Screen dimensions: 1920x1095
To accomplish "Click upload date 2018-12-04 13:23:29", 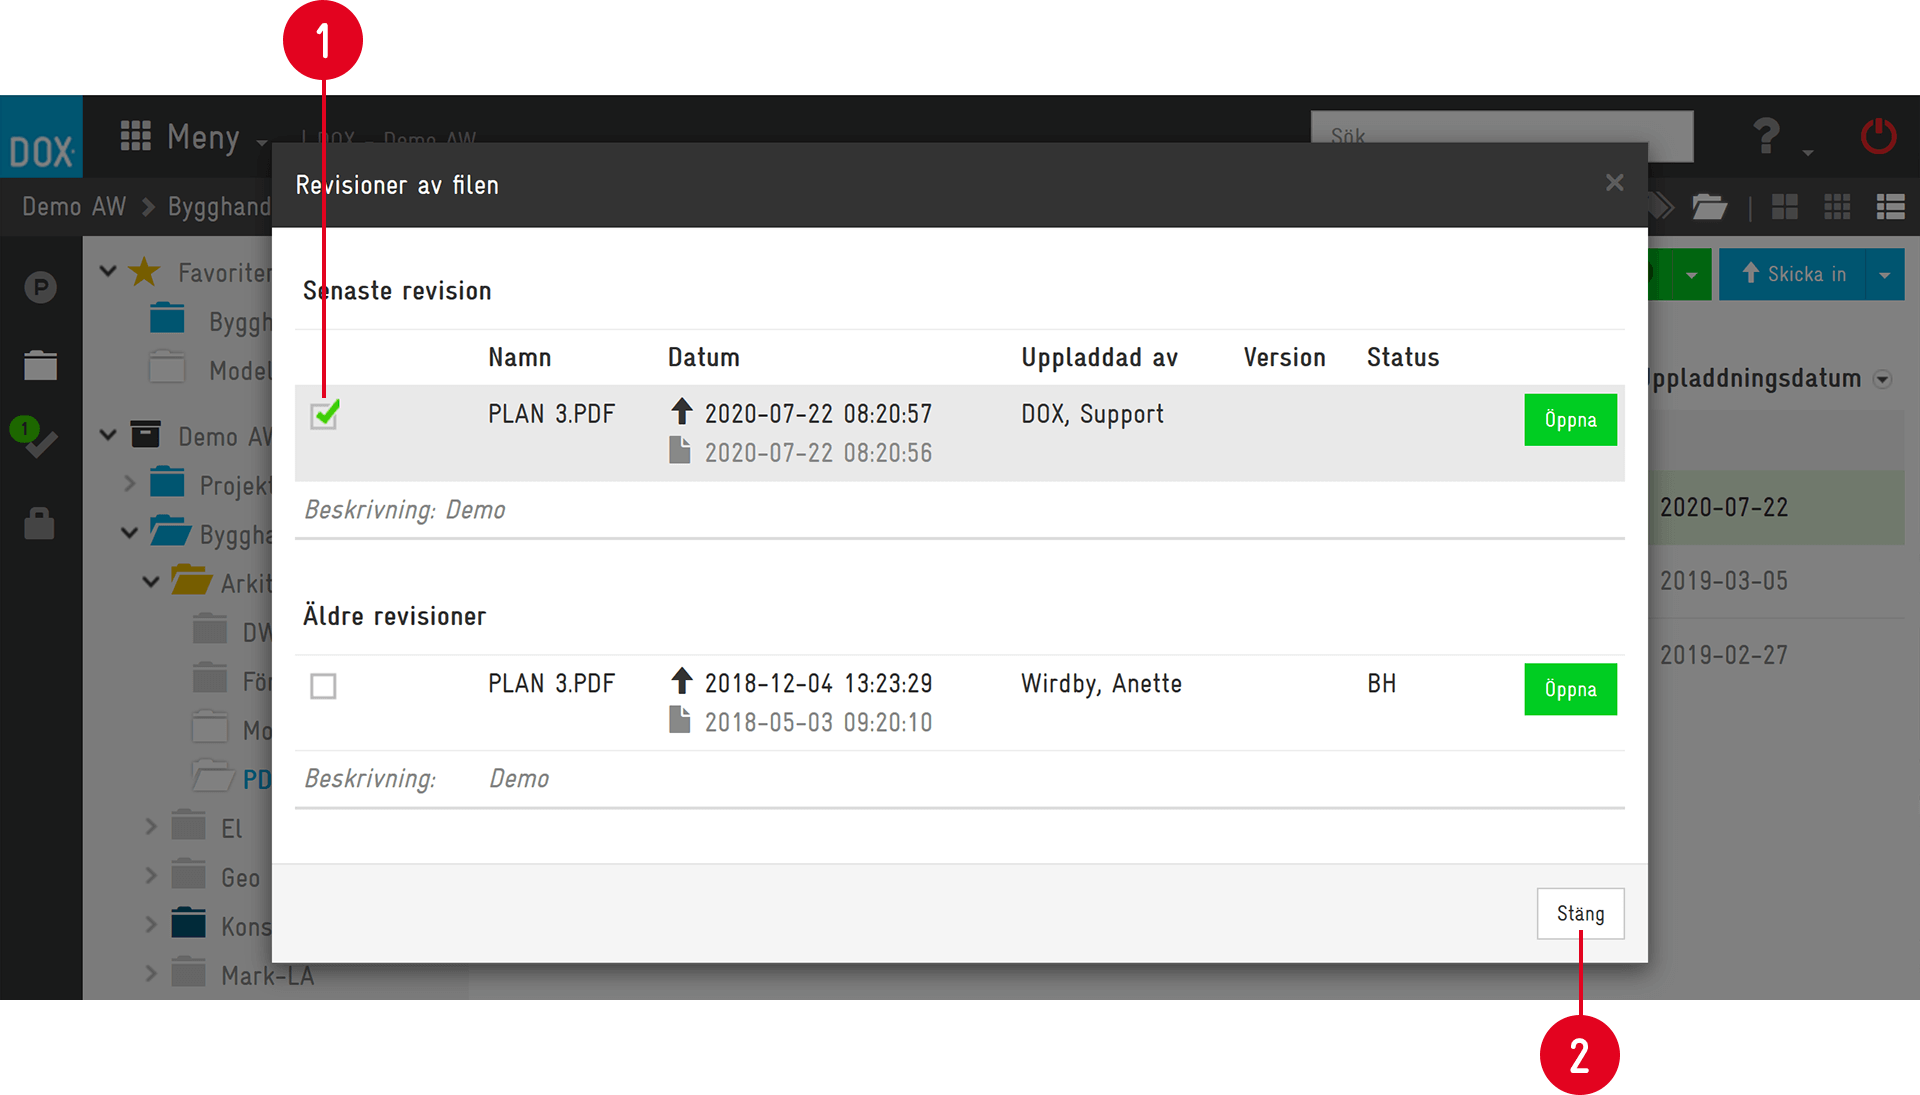I will click(x=818, y=684).
